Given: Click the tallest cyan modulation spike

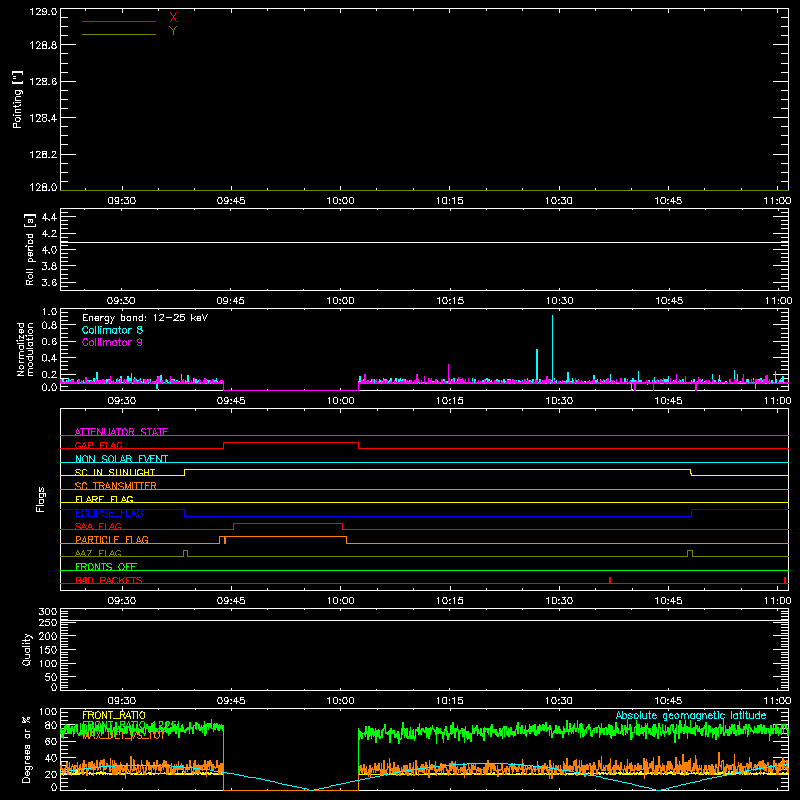Looking at the screenshot, I should pyautogui.click(x=552, y=348).
